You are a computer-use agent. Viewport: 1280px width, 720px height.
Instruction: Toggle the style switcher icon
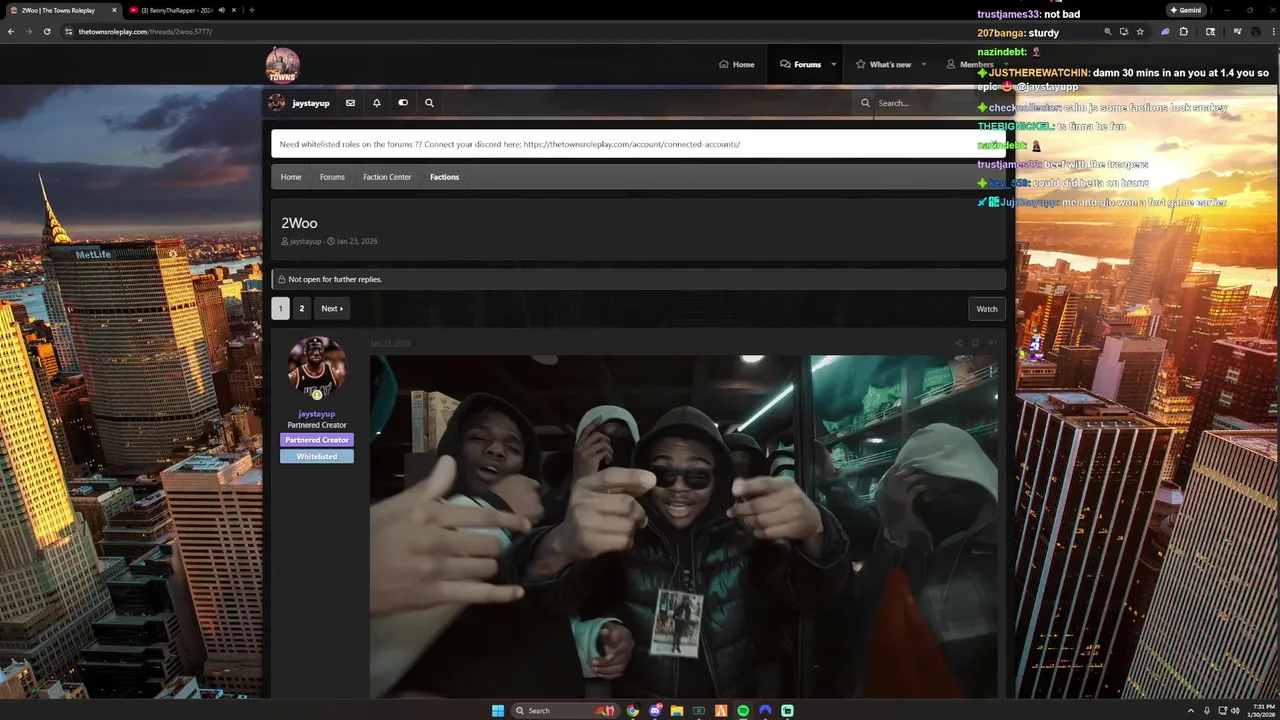(403, 103)
